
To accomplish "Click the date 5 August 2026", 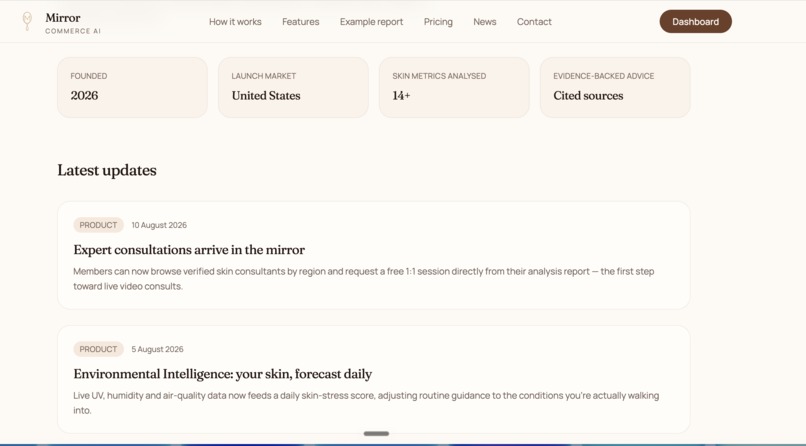I will click(157, 349).
